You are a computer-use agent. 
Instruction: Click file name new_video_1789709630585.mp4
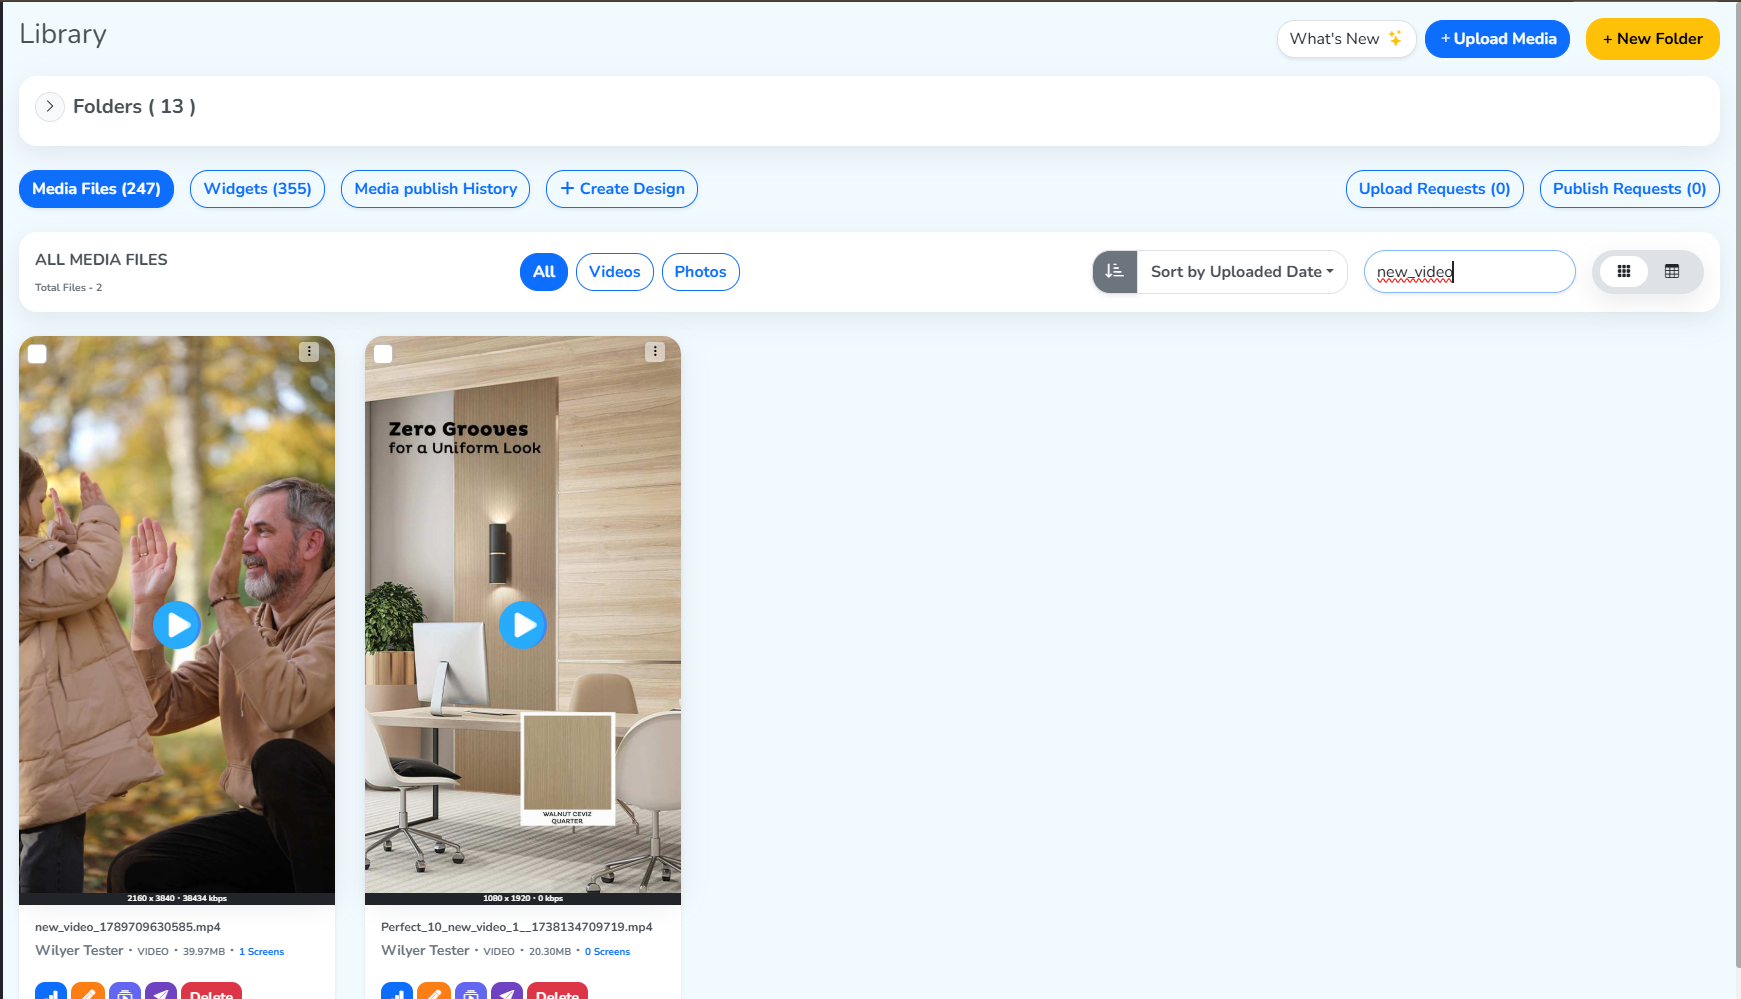click(x=127, y=927)
